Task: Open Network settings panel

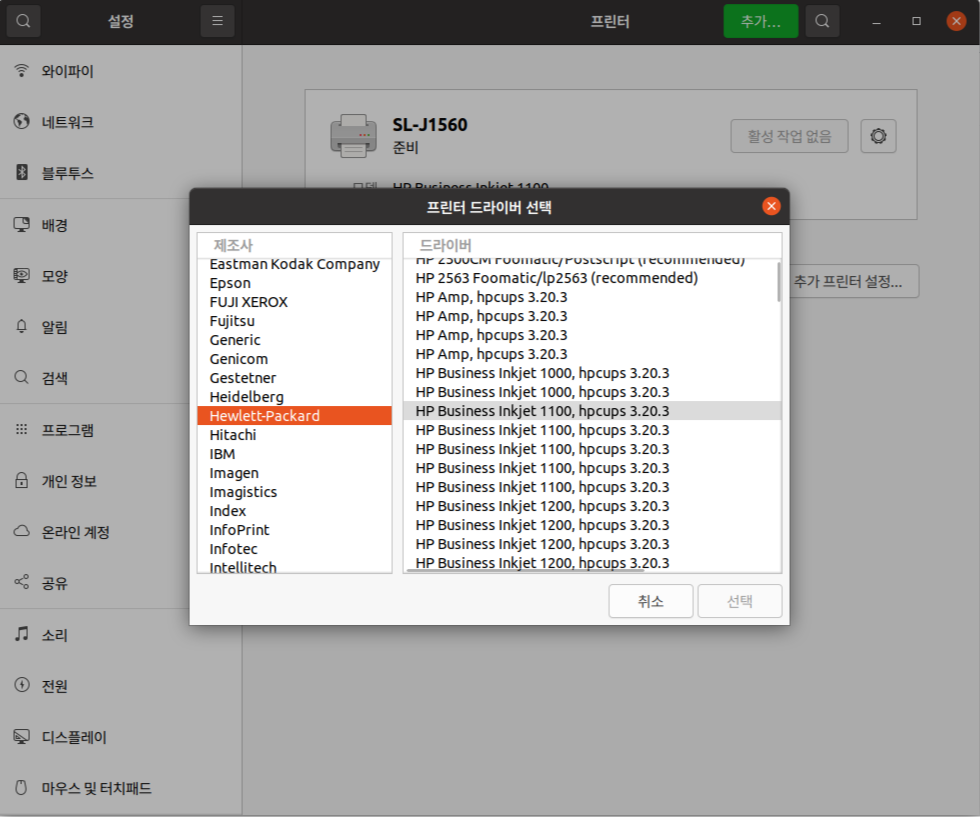Action: coord(121,122)
